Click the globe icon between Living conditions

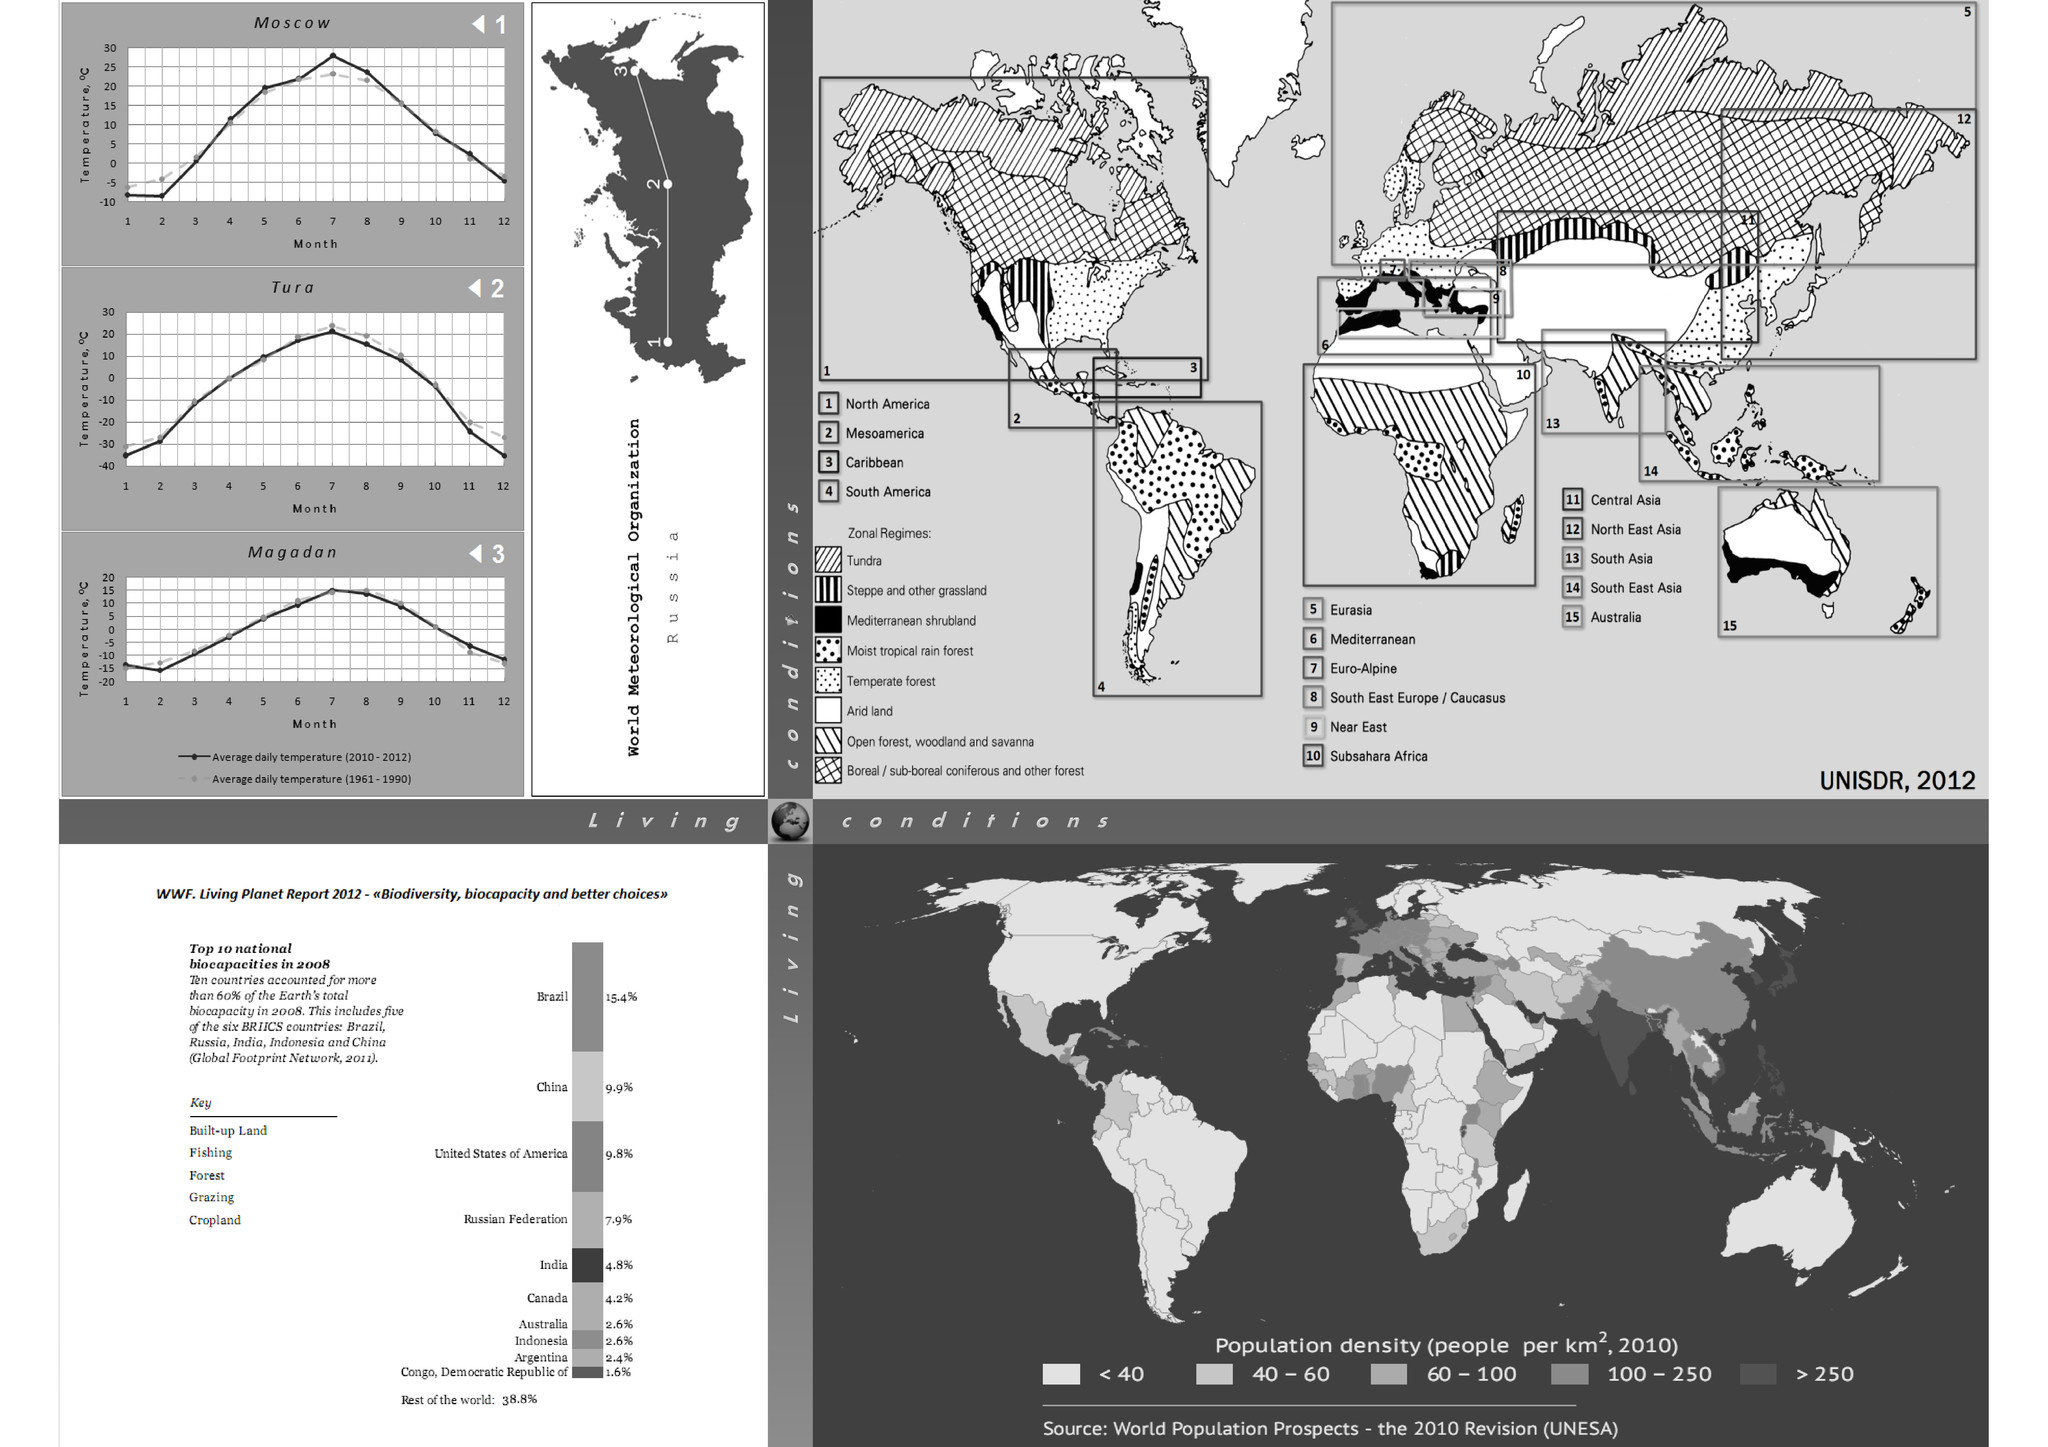(789, 821)
